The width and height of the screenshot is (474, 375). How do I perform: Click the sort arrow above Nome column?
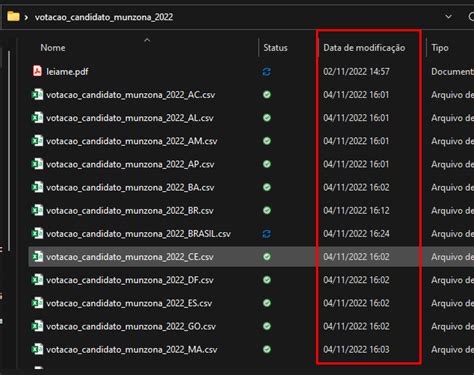147,40
